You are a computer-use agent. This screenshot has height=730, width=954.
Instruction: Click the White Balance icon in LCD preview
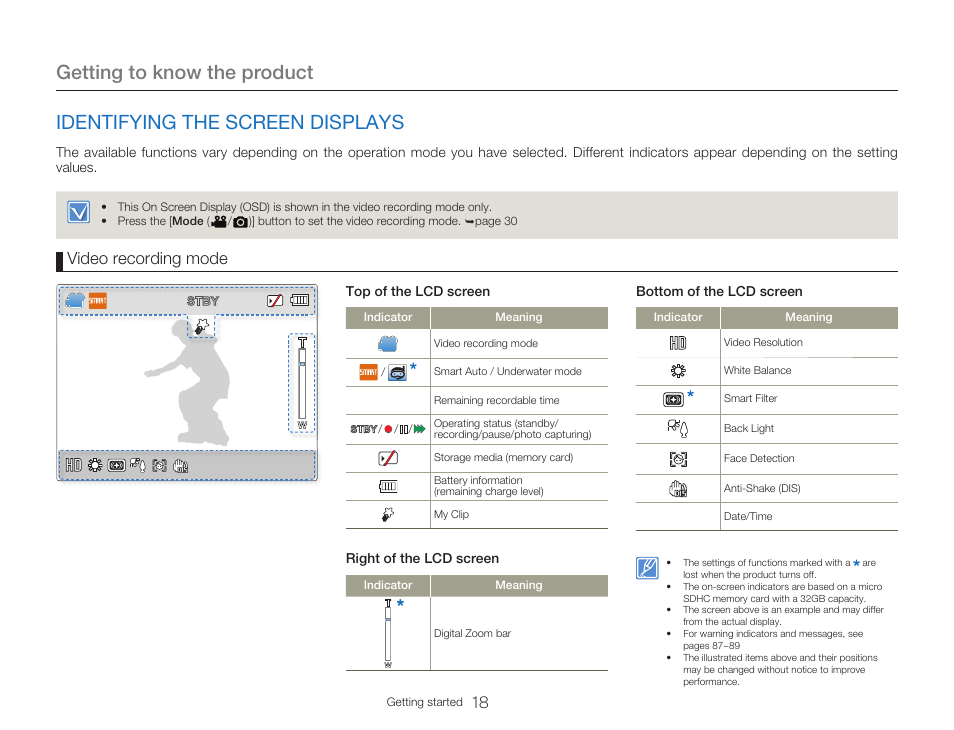pos(95,465)
